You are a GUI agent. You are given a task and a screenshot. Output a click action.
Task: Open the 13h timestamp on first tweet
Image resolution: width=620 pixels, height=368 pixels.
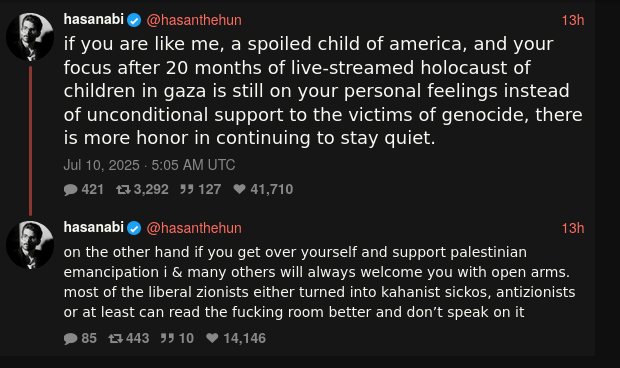[x=573, y=20]
